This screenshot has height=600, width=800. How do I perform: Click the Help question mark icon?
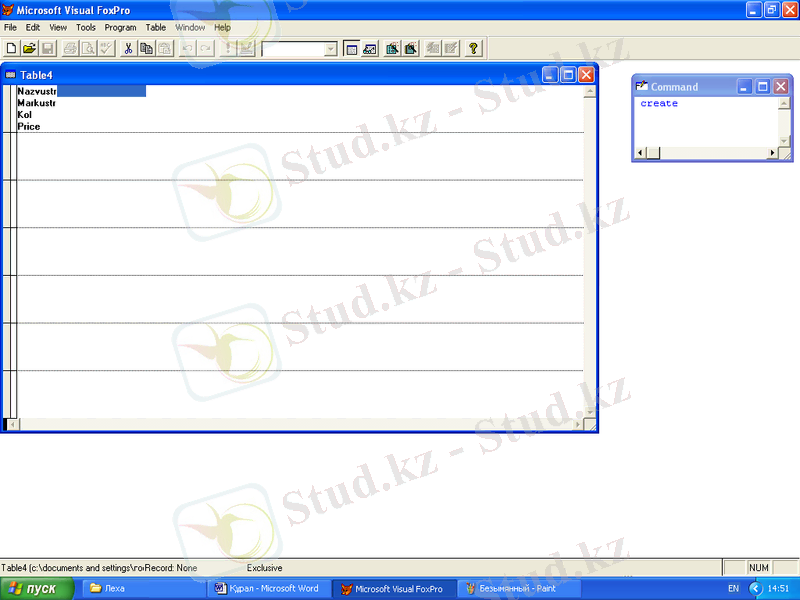(x=473, y=48)
